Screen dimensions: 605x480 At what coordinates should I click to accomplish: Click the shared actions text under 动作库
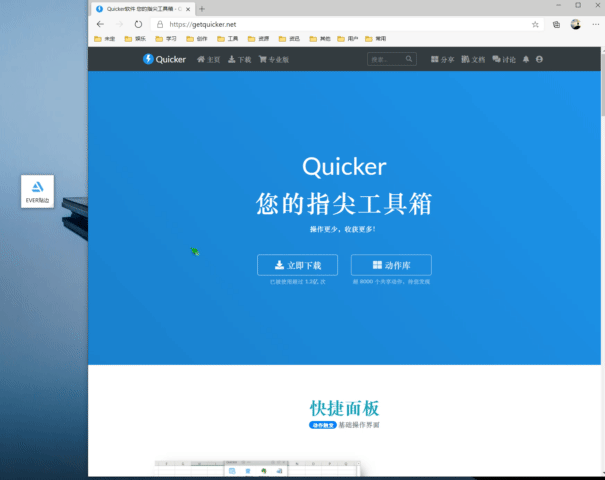(x=391, y=282)
